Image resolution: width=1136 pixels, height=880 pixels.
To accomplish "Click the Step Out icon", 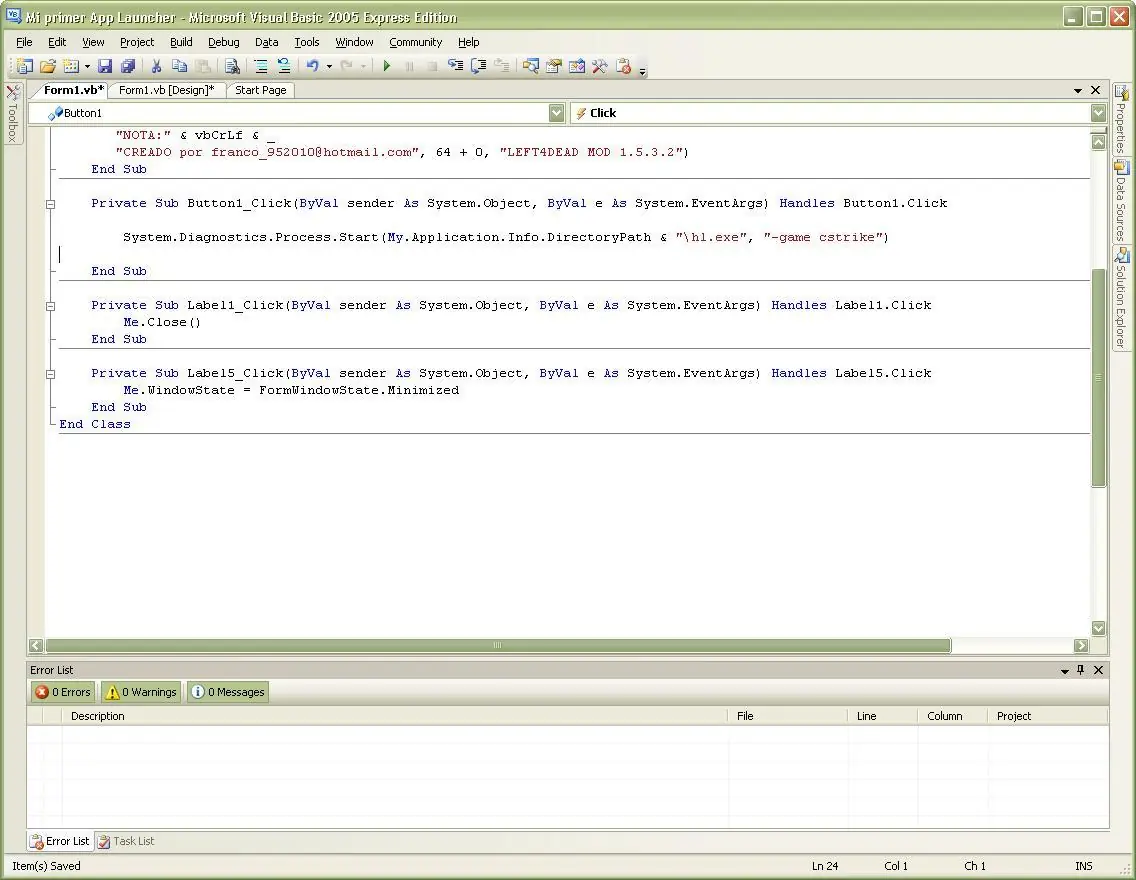I will coord(501,67).
